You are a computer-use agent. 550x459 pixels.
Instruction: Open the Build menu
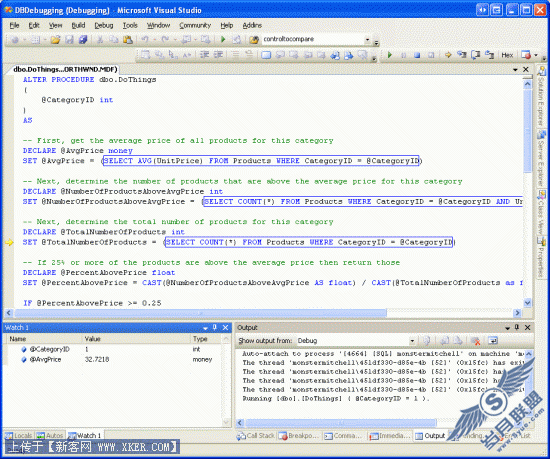click(x=78, y=25)
